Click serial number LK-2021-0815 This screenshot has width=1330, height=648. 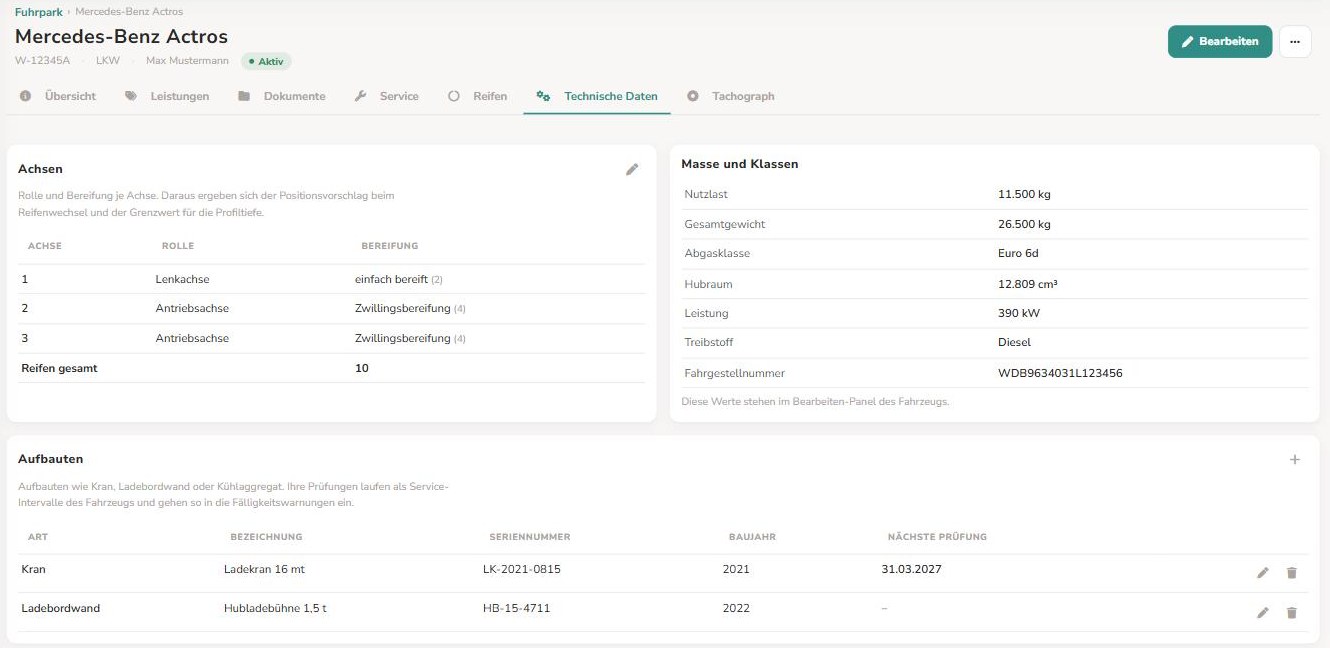(522, 569)
